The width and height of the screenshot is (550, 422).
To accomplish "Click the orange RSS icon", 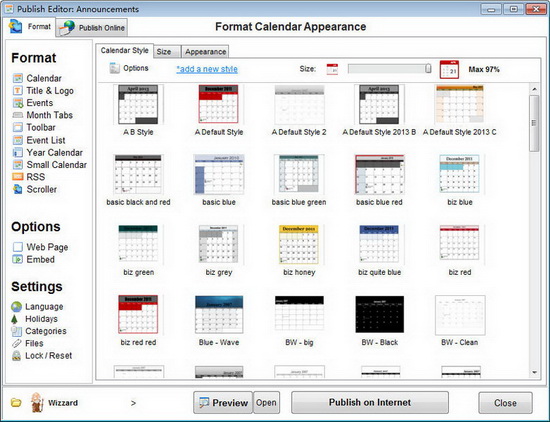I will (x=18, y=177).
